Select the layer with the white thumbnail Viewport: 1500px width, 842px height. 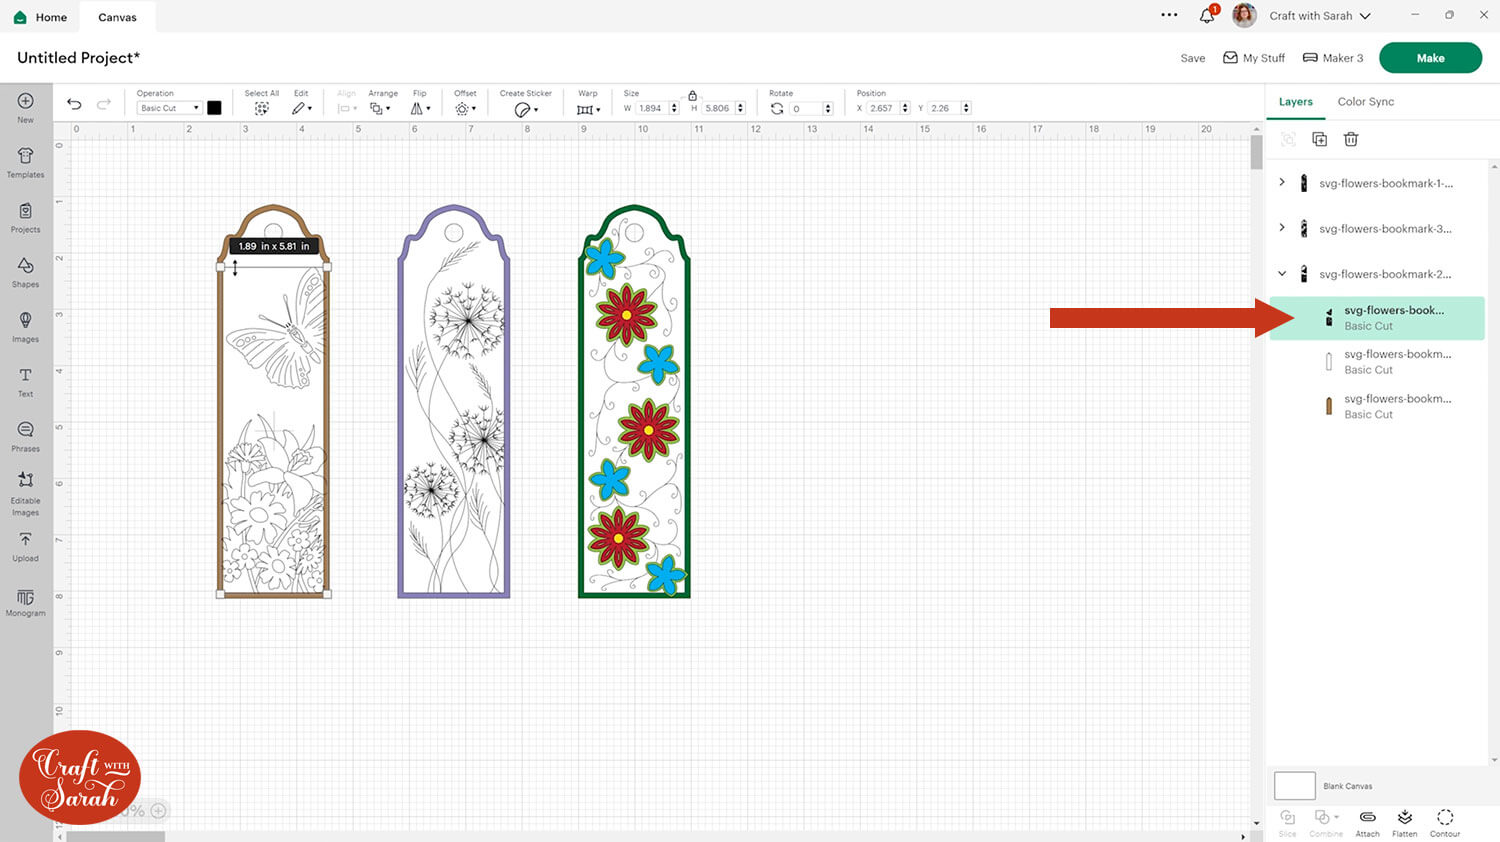(1377, 362)
